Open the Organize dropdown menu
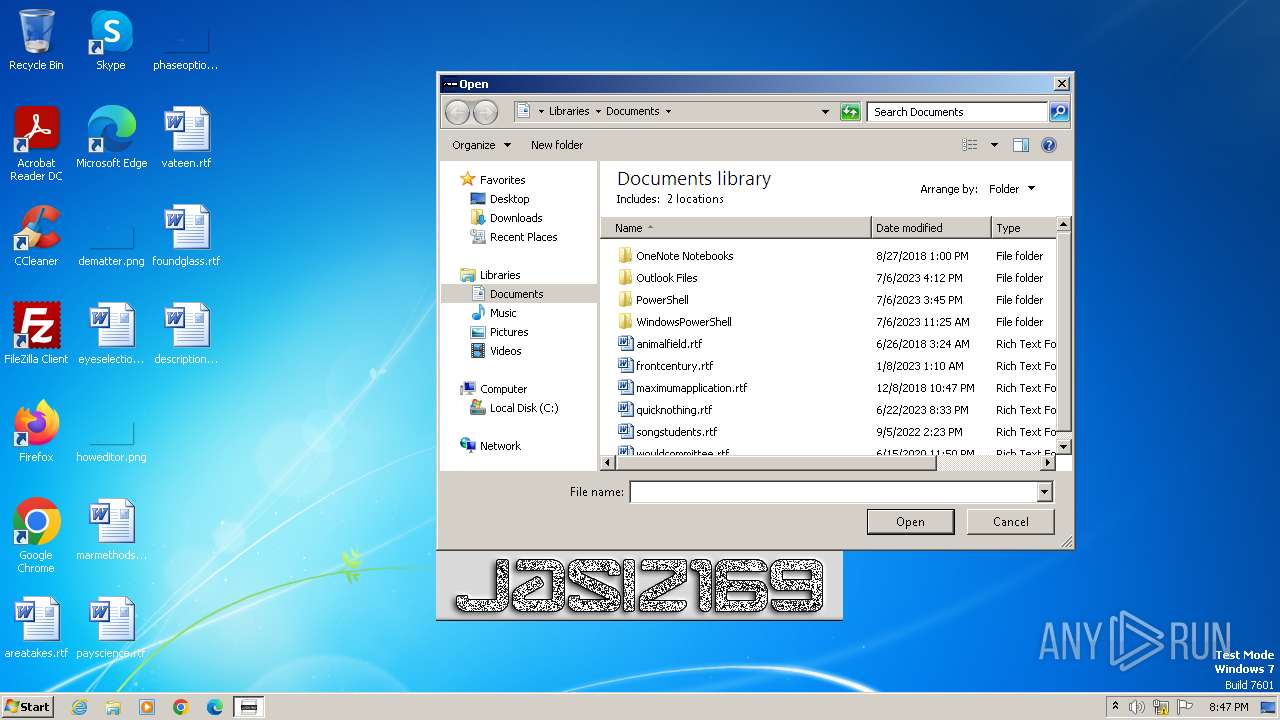Screen dimensions: 1280x720 pos(481,145)
